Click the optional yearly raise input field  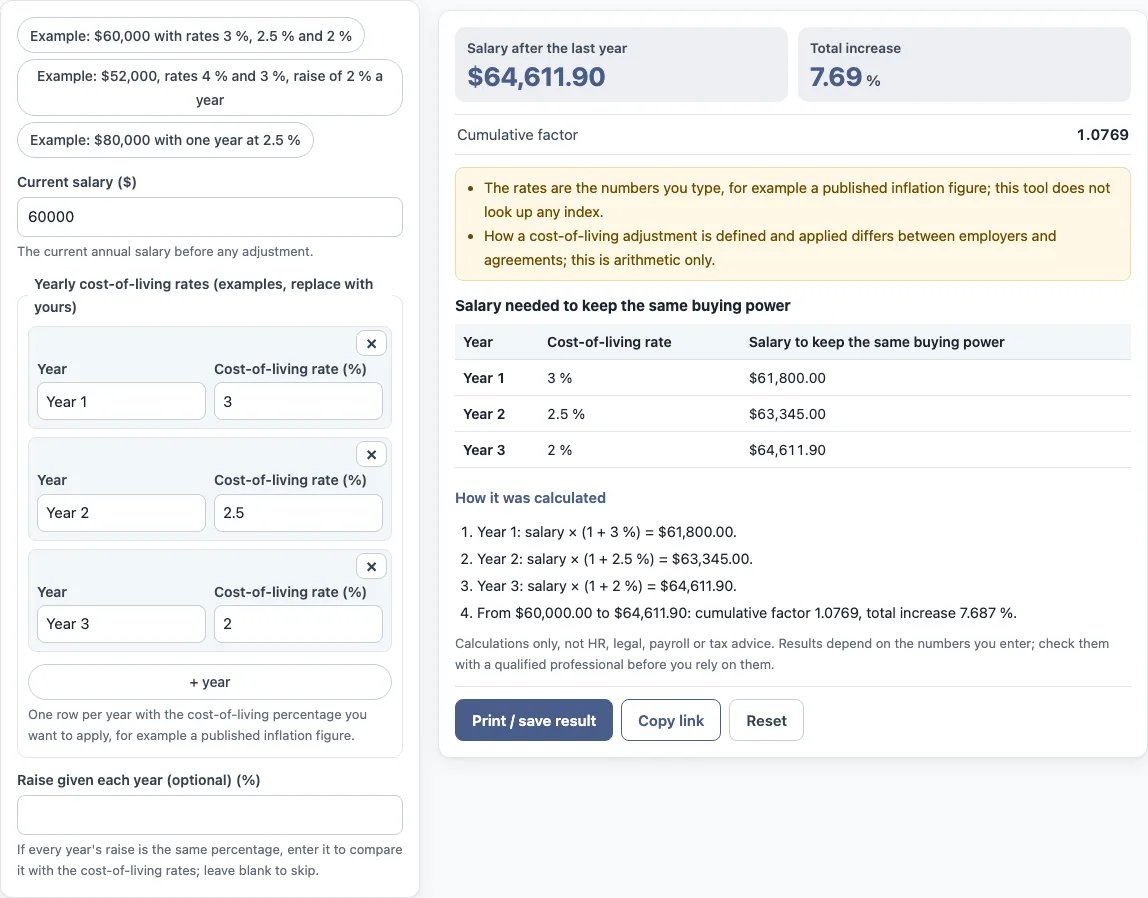pos(209,815)
